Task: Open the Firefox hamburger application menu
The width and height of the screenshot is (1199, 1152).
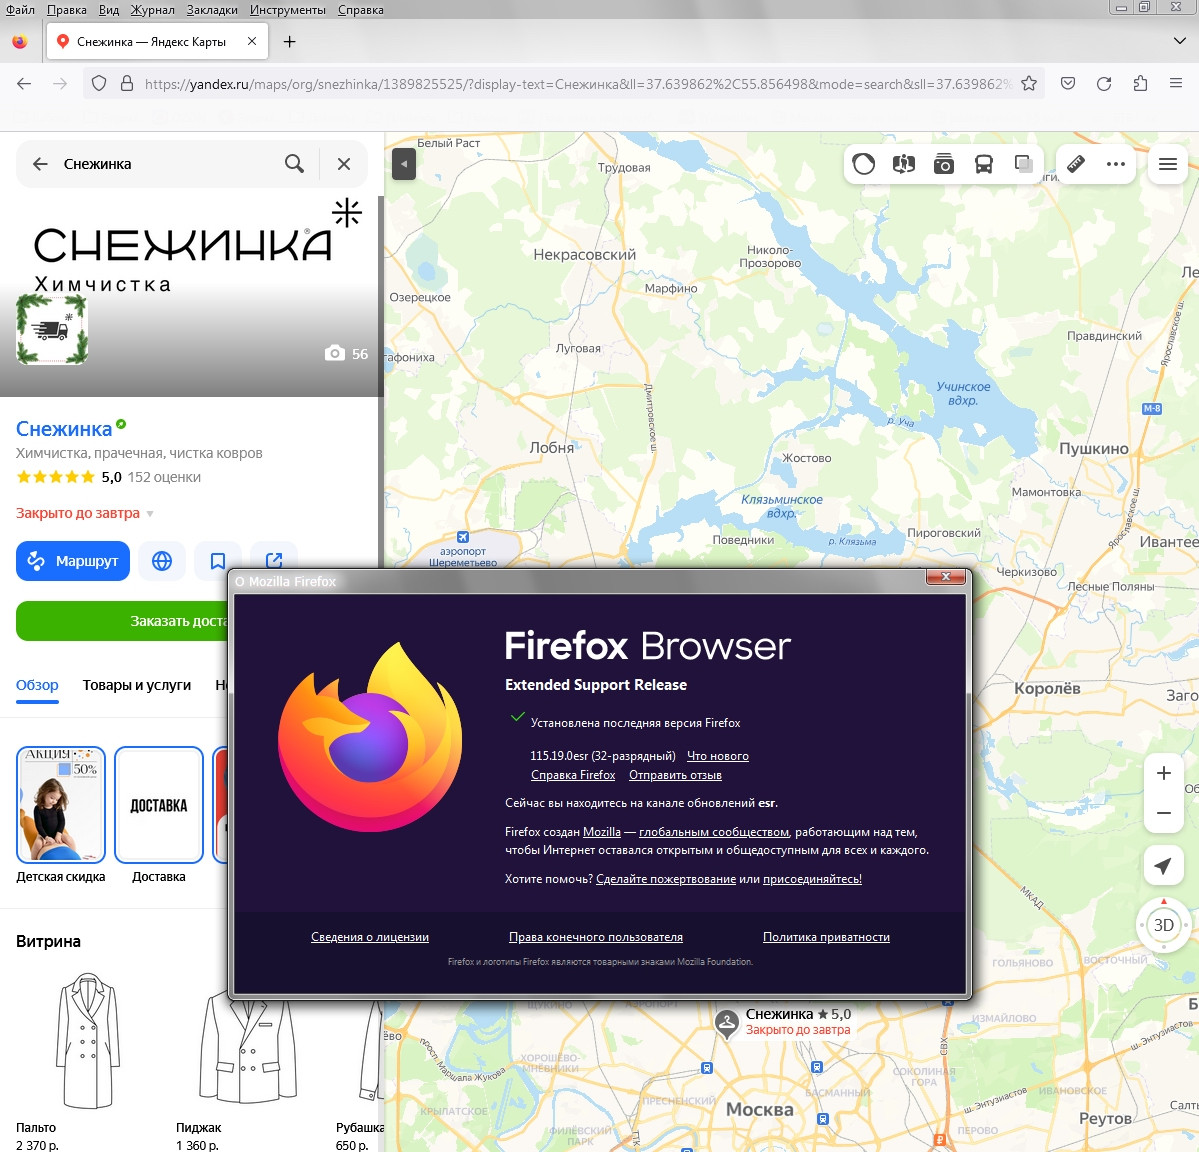Action: (x=1176, y=84)
